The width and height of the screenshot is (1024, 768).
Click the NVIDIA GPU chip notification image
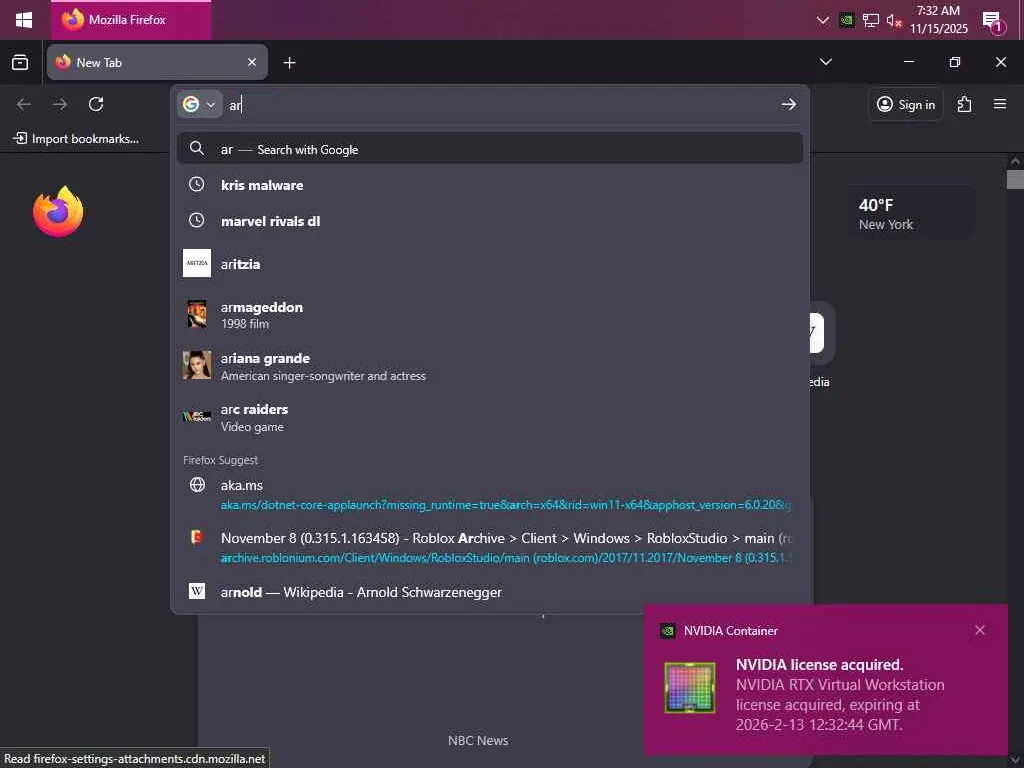[x=690, y=688]
